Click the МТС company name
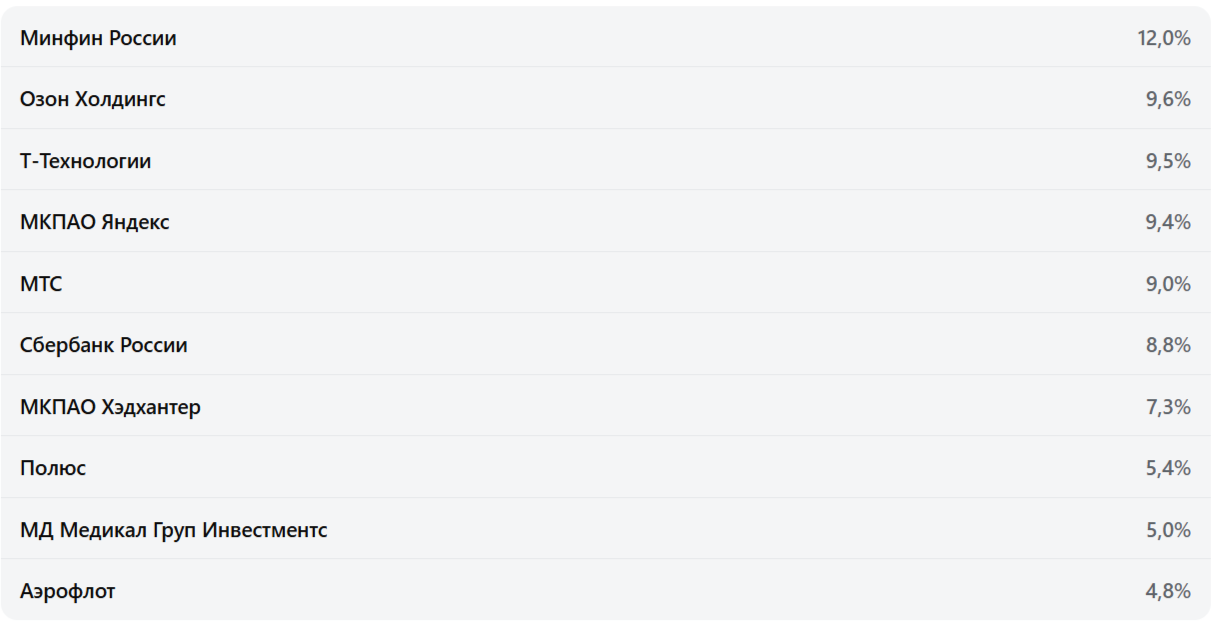This screenshot has height=623, width=1219. tap(41, 284)
